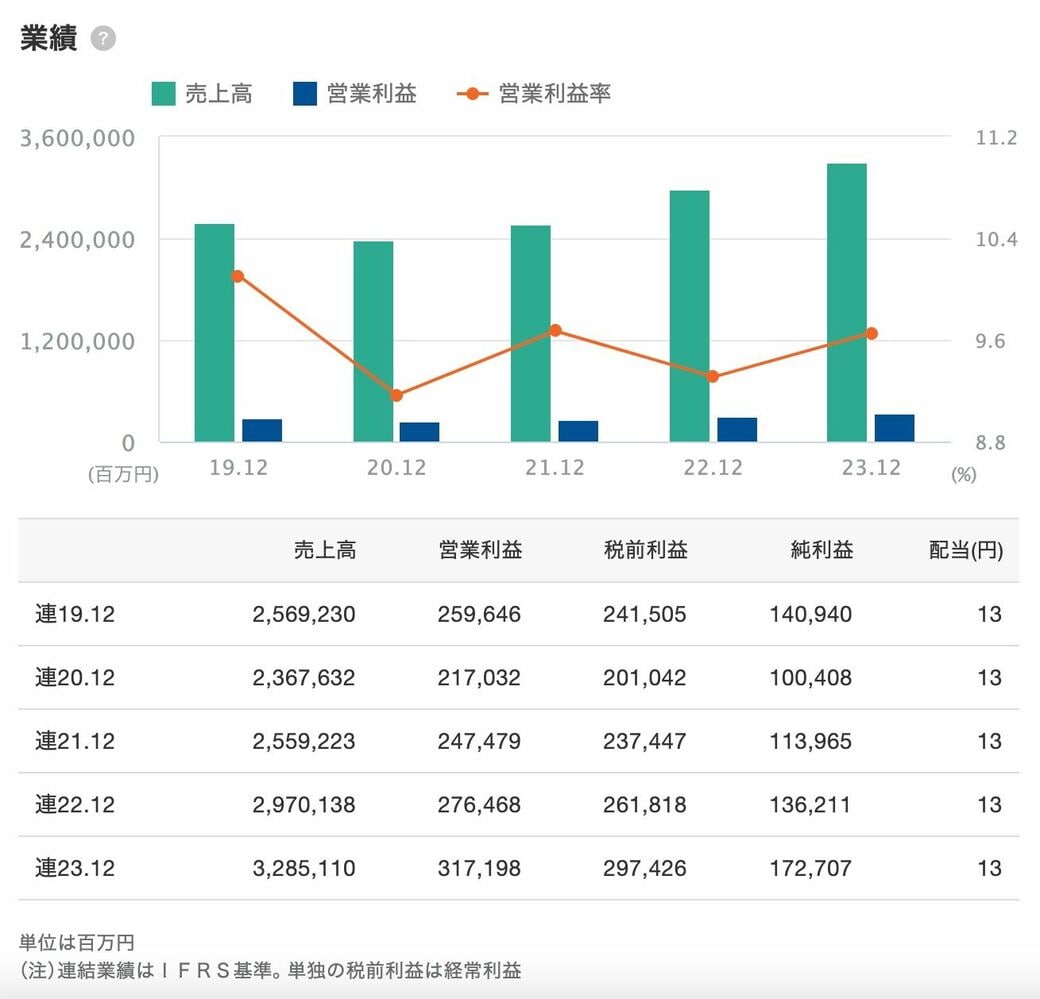Select the green 売上高 bar for 19.12

[x=214, y=333]
